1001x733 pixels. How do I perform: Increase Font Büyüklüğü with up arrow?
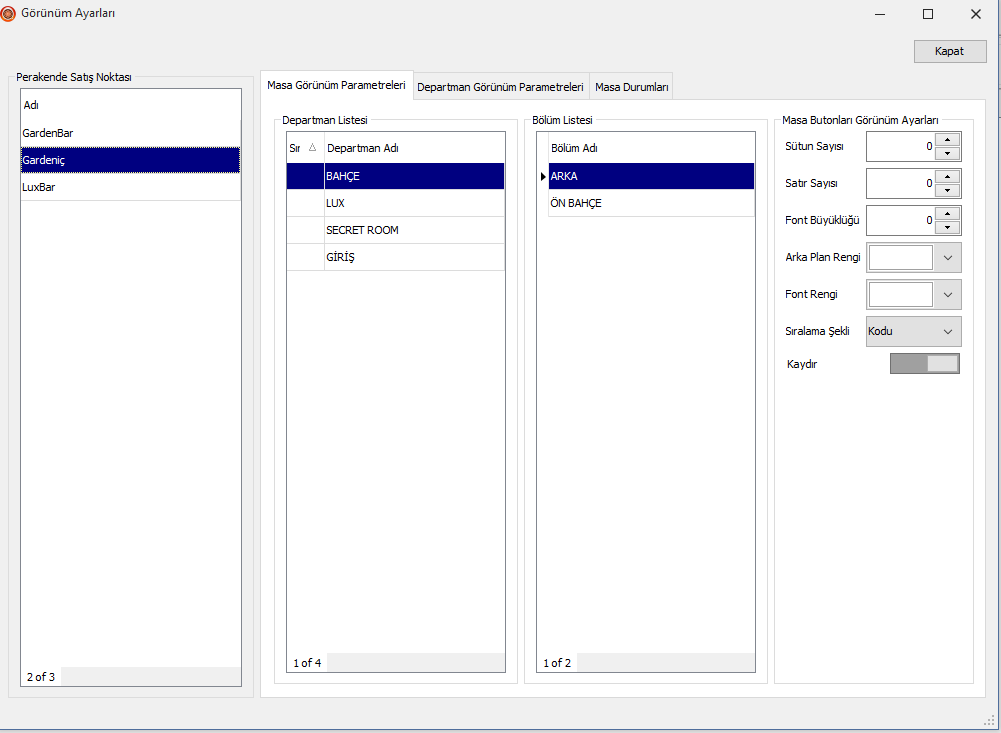point(946,213)
